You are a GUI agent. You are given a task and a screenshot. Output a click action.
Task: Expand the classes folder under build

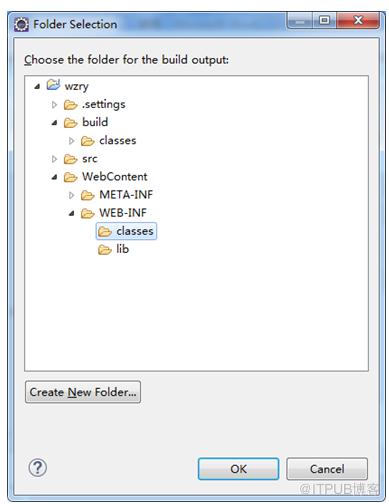pyautogui.click(x=71, y=141)
